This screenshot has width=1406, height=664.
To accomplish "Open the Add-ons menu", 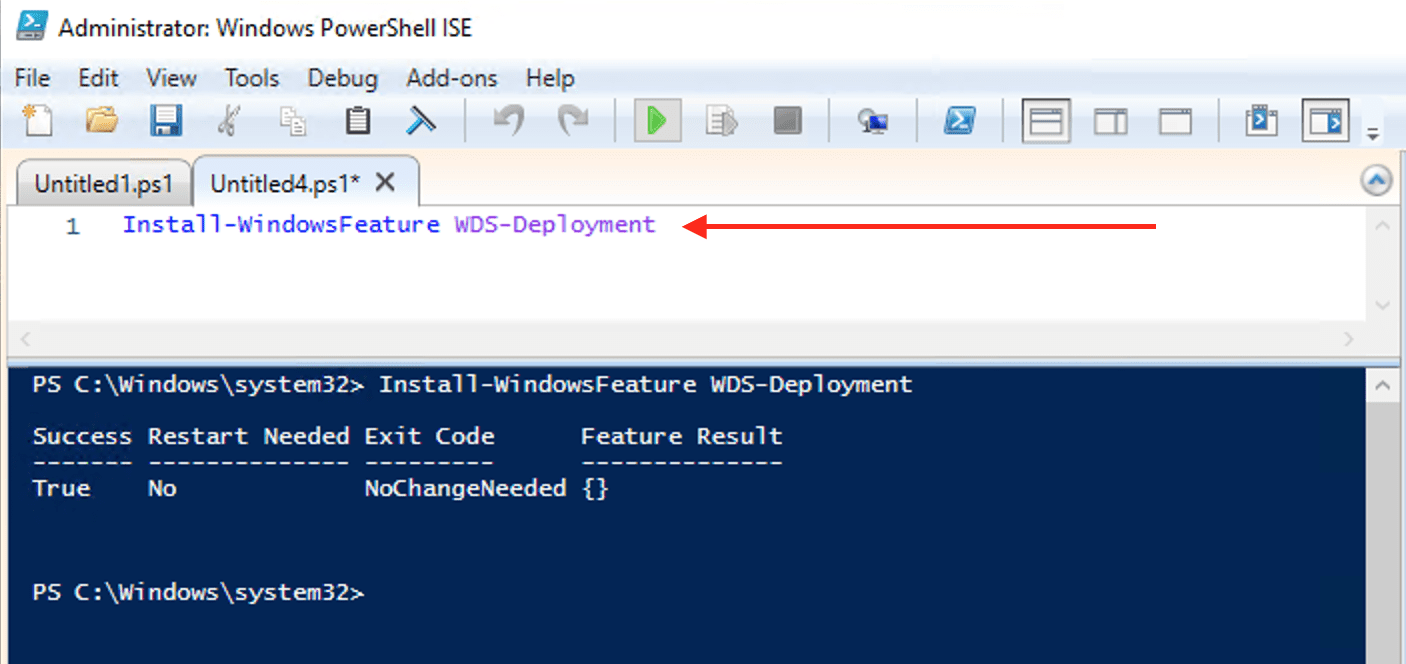I will 451,78.
